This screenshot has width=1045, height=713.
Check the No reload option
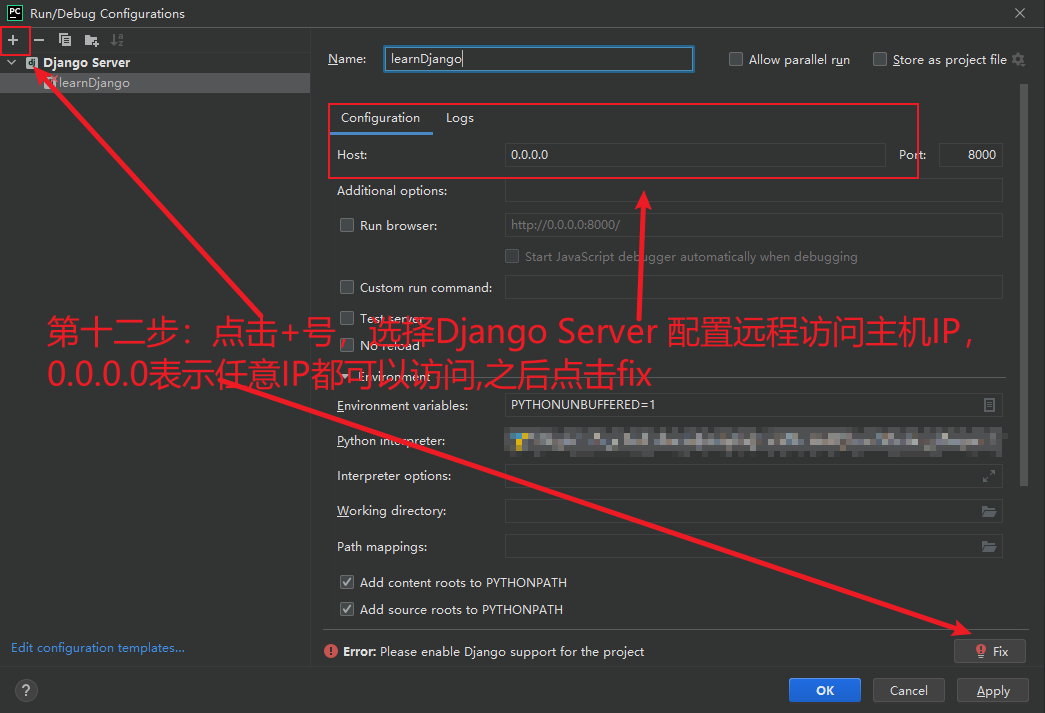pyautogui.click(x=347, y=345)
